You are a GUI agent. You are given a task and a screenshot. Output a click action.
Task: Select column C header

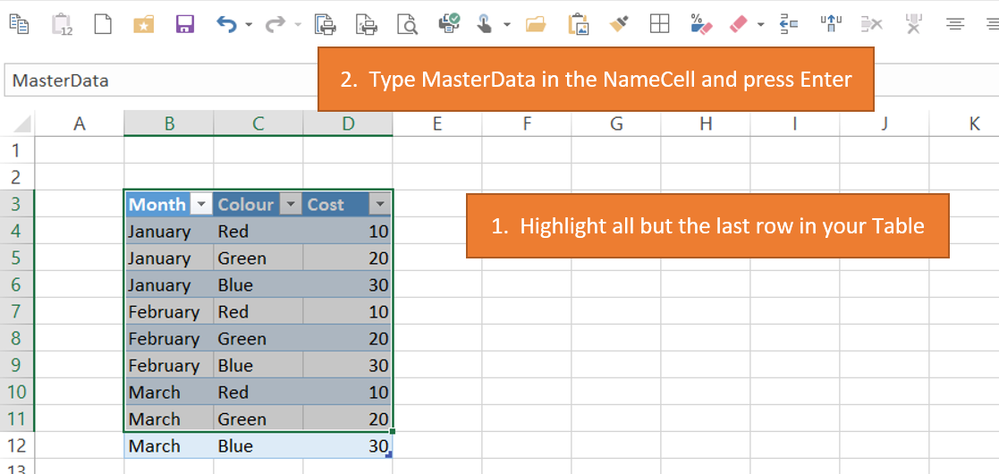click(x=258, y=124)
